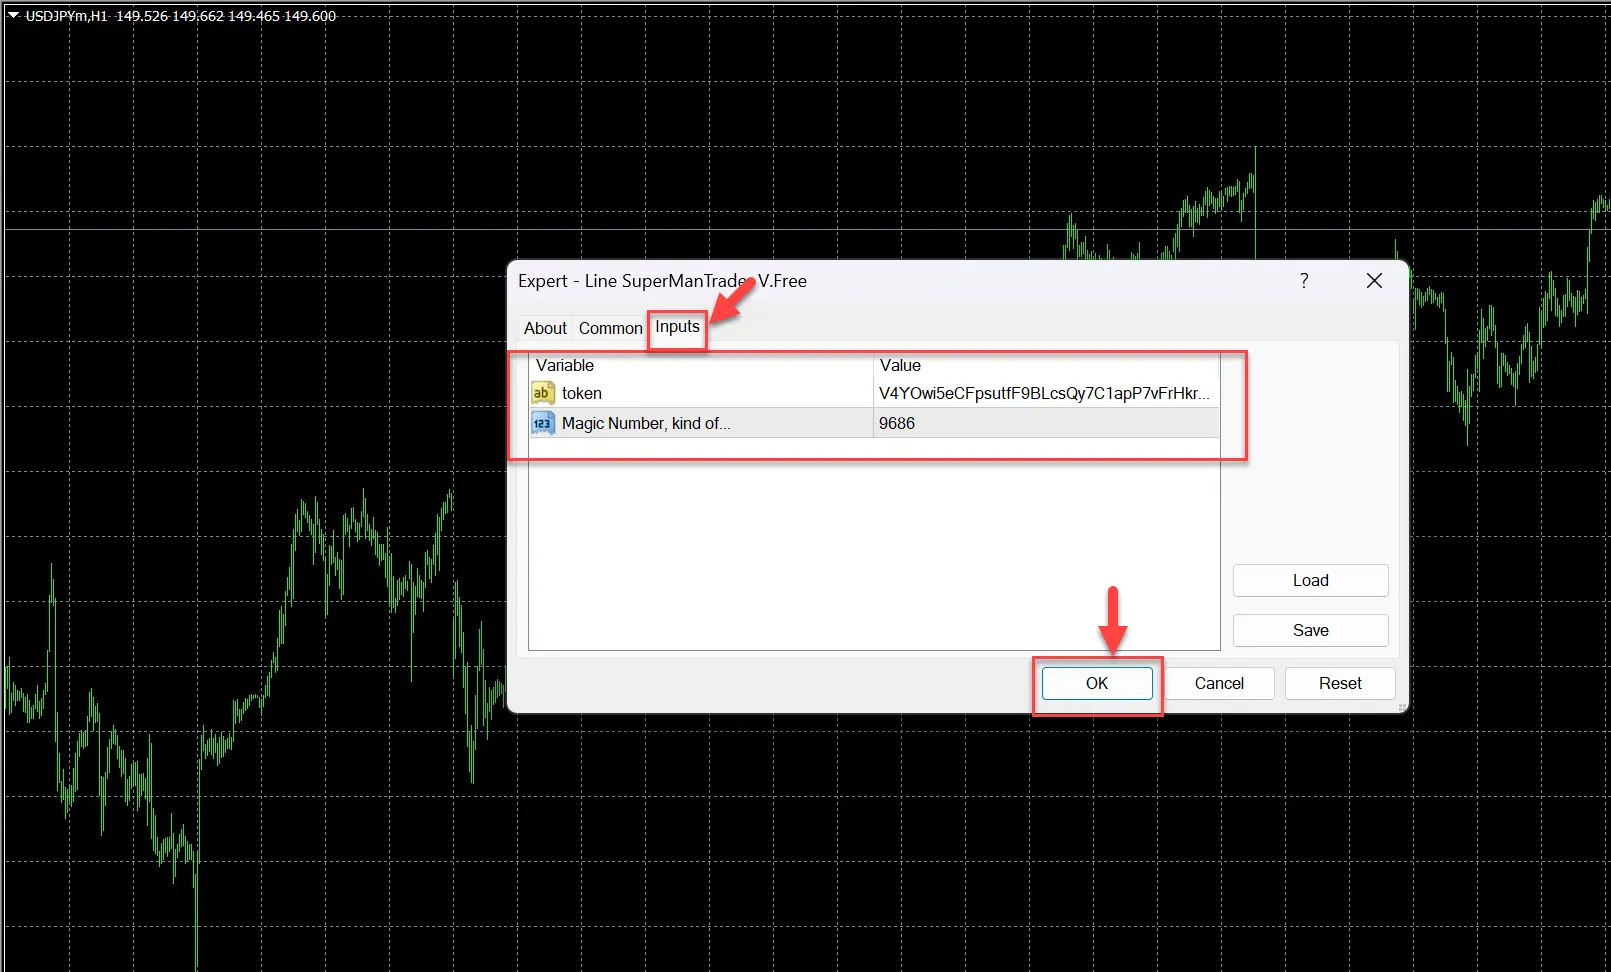Cancel the expert settings dialog
Viewport: 1611px width, 972px height.
click(1219, 683)
